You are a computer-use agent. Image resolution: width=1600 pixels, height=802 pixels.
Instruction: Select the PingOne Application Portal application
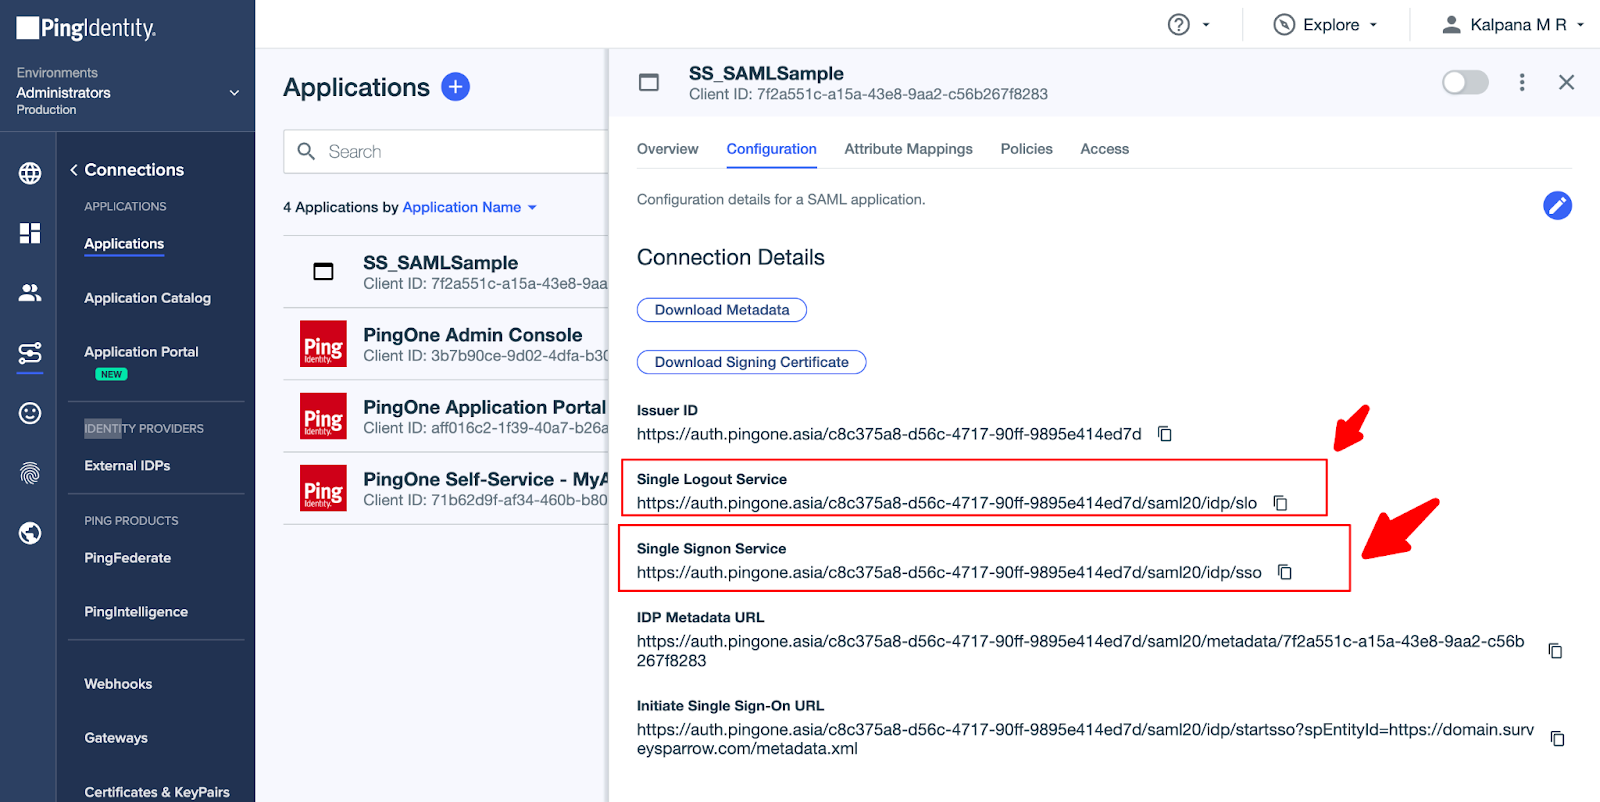click(x=446, y=416)
